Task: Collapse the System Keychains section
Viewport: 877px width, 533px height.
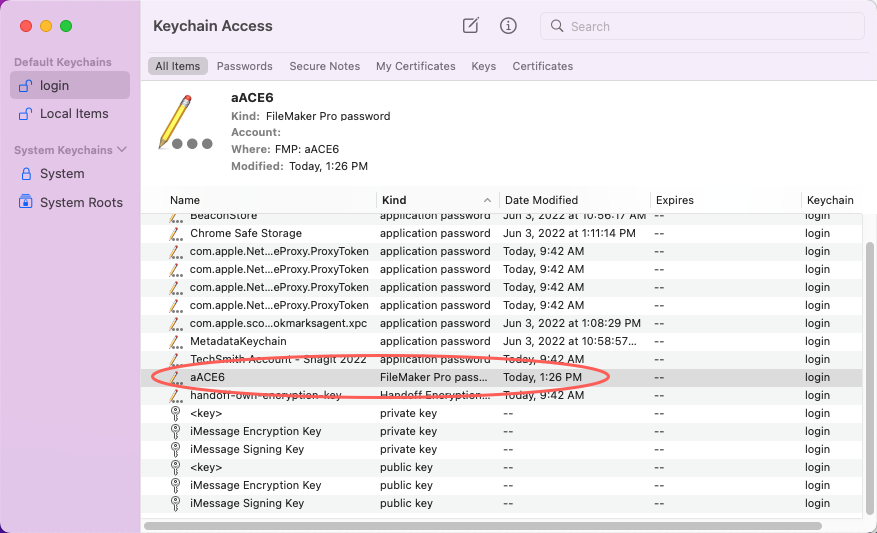Action: point(122,150)
